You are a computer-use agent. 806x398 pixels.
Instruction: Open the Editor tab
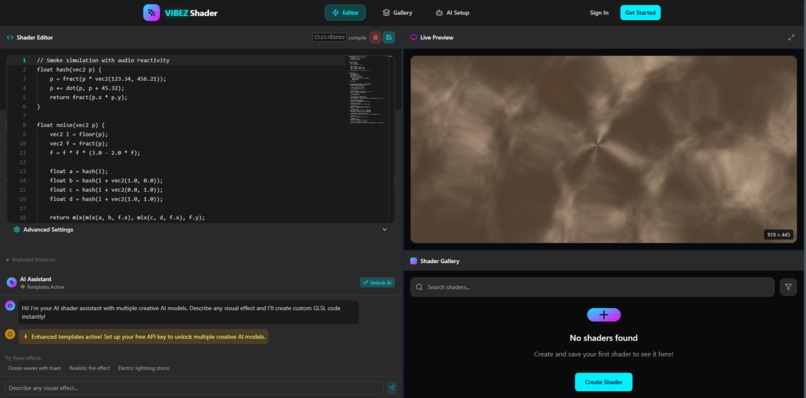coord(345,13)
